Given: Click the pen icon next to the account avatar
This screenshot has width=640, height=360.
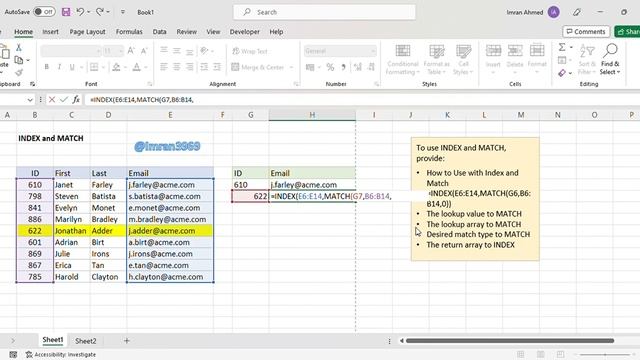Looking at the screenshot, I should click(577, 12).
